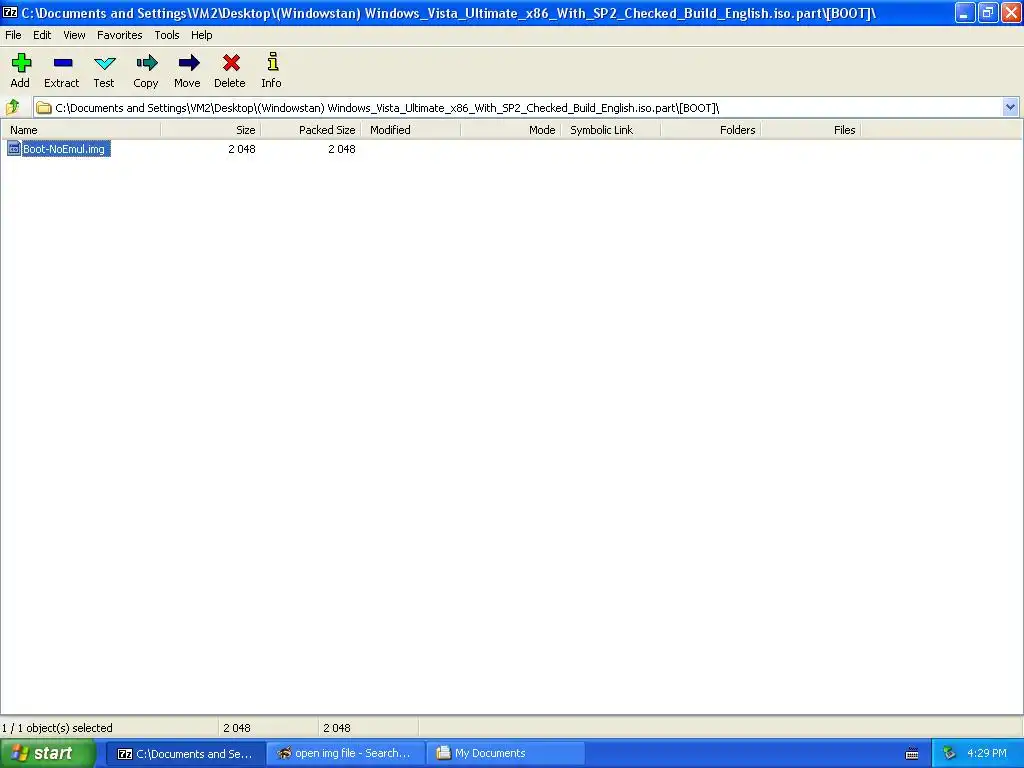The width and height of the screenshot is (1024, 768).
Task: Expand the address path dropdown arrow
Action: pyautogui.click(x=1010, y=107)
